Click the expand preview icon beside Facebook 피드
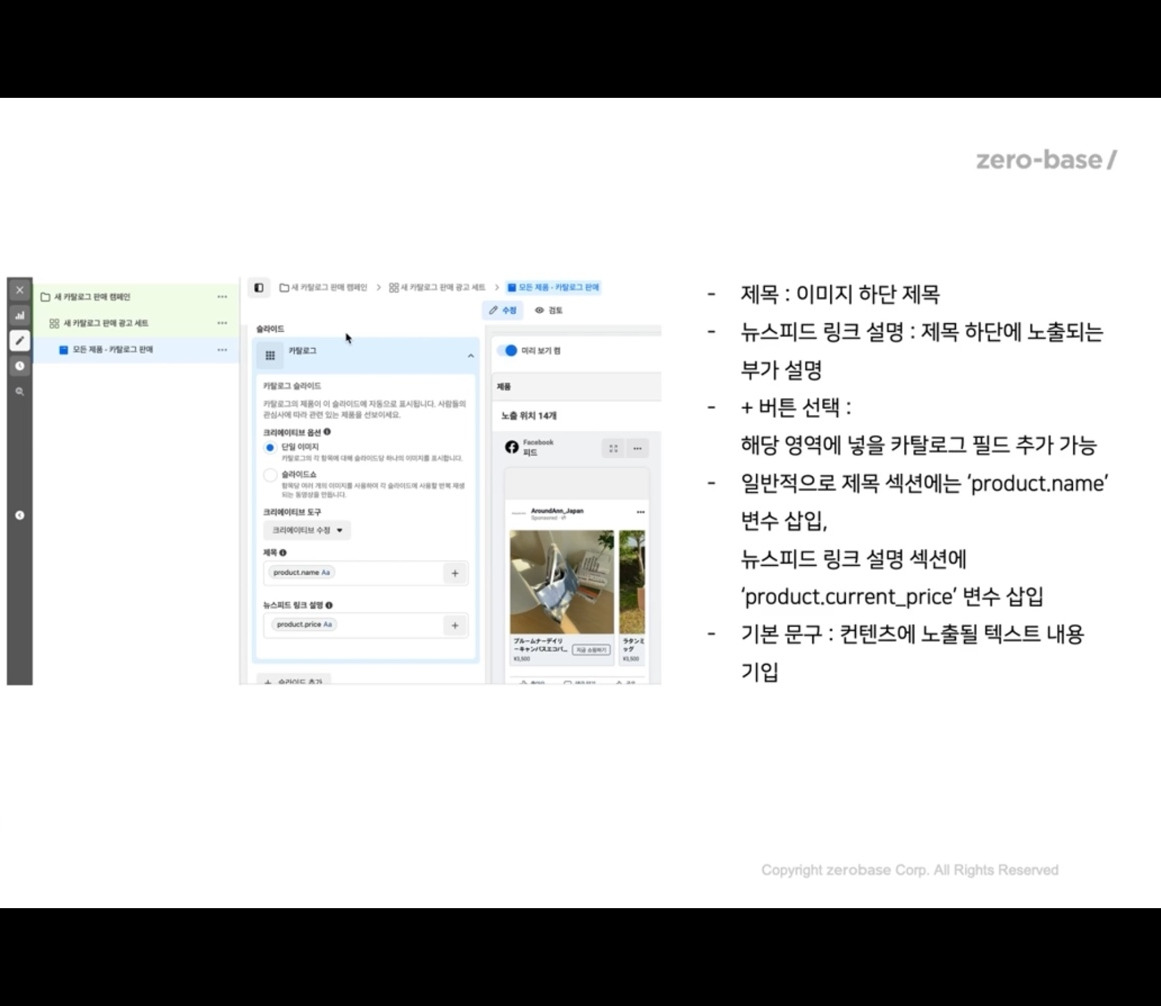The height and width of the screenshot is (1006, 1161). click(612, 448)
